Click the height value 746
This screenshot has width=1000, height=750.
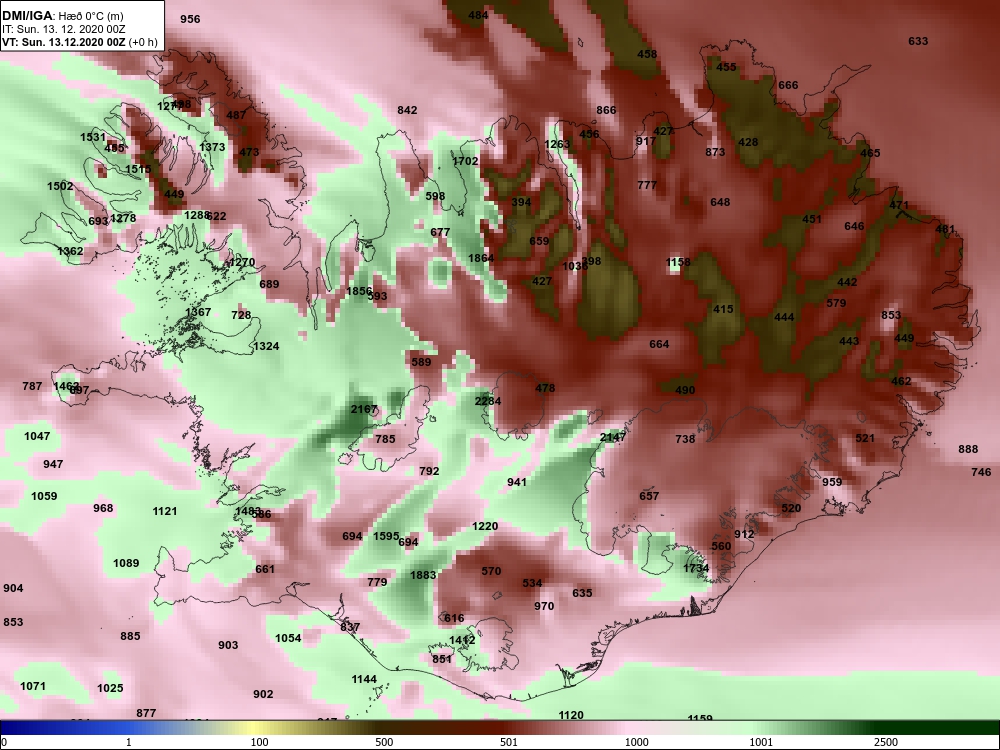pyautogui.click(x=981, y=472)
